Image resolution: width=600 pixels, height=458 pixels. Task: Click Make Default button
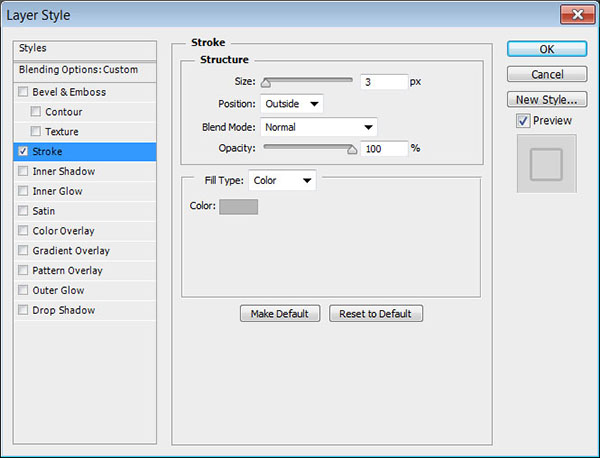point(280,314)
